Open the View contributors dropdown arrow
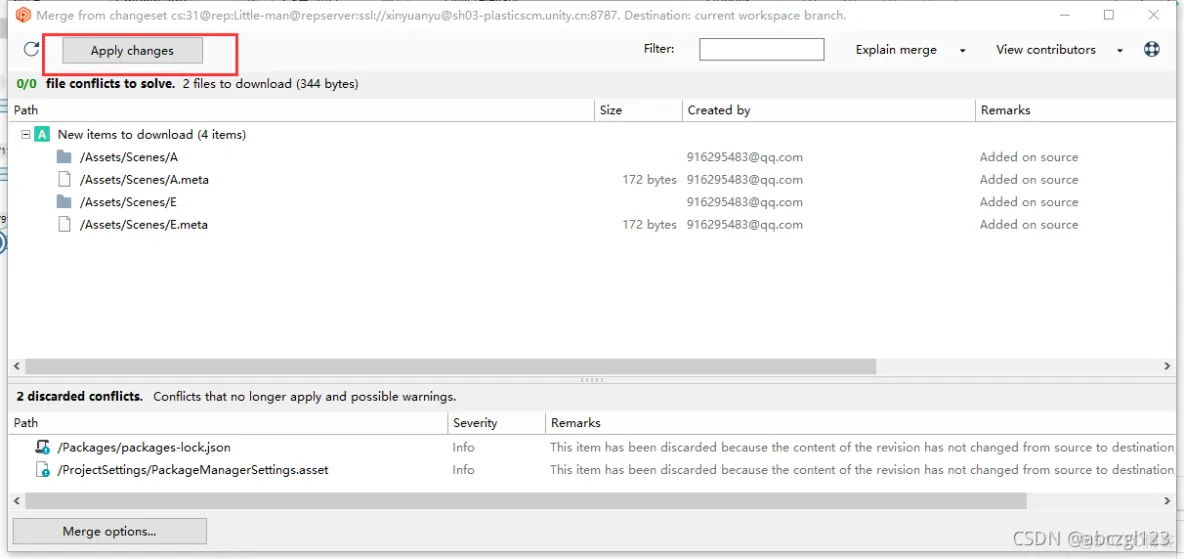Screen dimensions: 1184x559 pos(1120,51)
